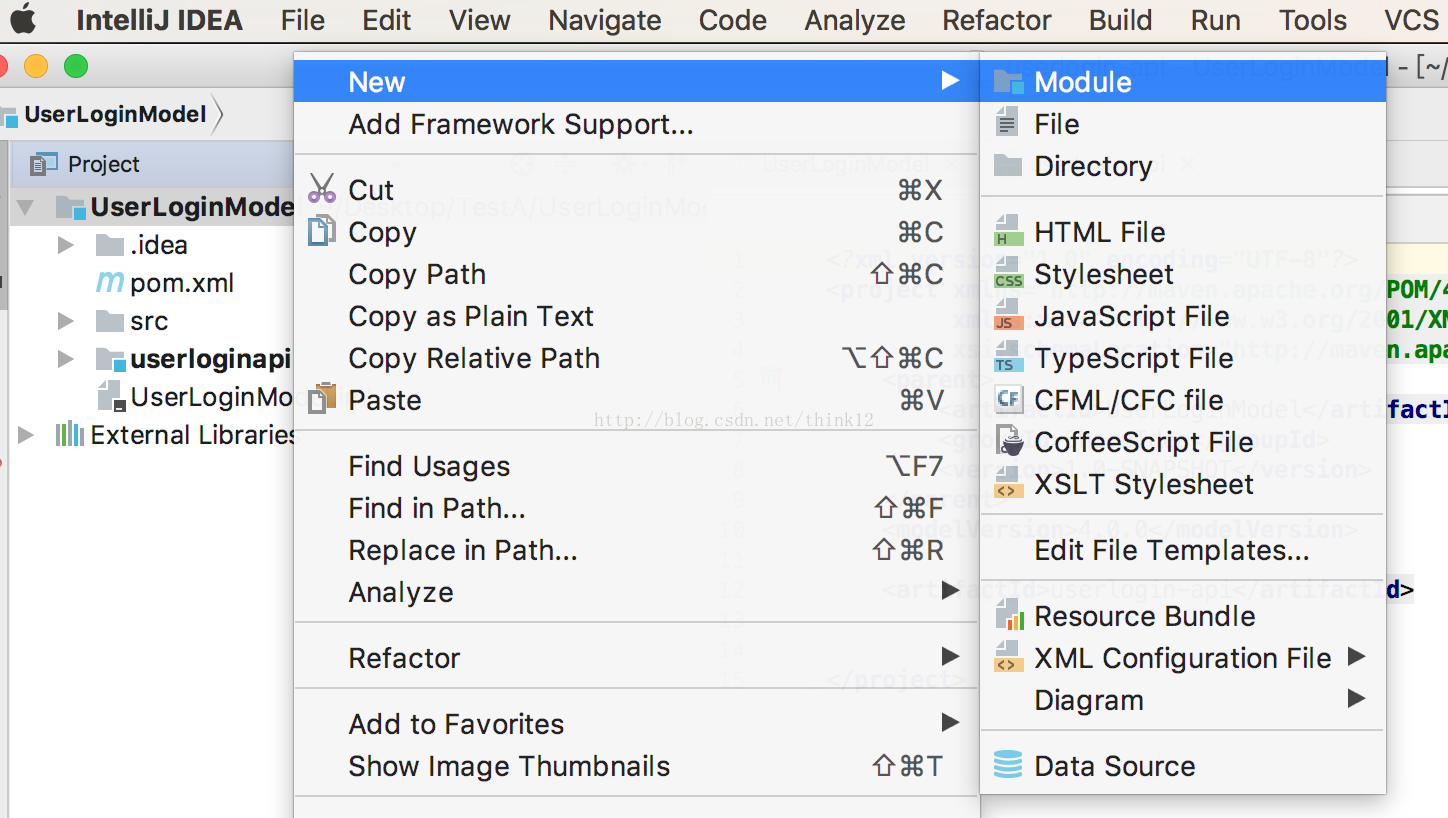Click the Module icon in New submenu
This screenshot has width=1448, height=818.
point(1008,82)
